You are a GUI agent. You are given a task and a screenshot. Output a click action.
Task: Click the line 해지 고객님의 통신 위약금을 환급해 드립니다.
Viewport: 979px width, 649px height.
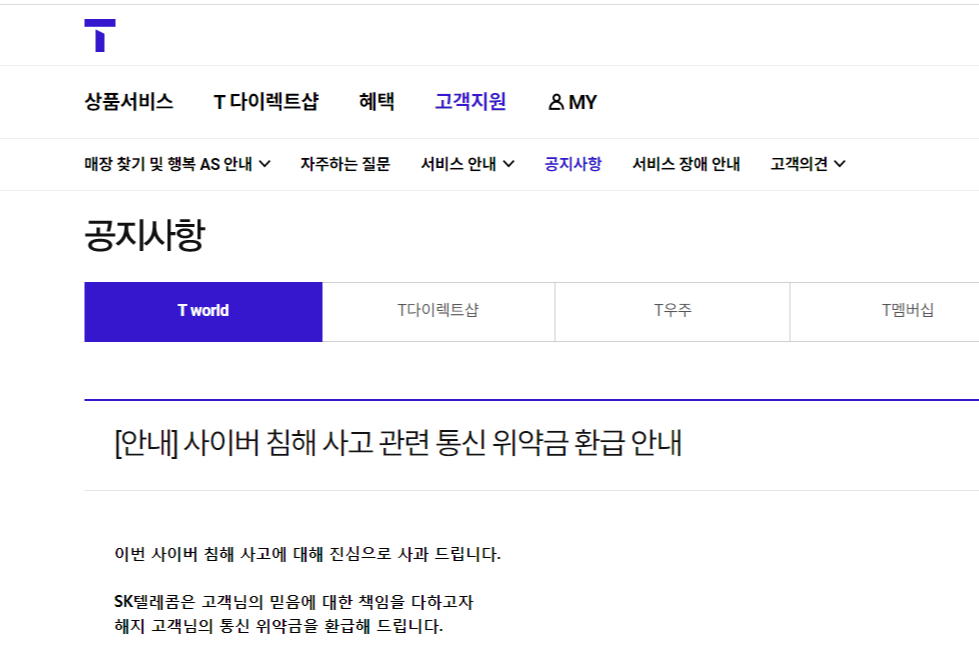[x=278, y=626]
